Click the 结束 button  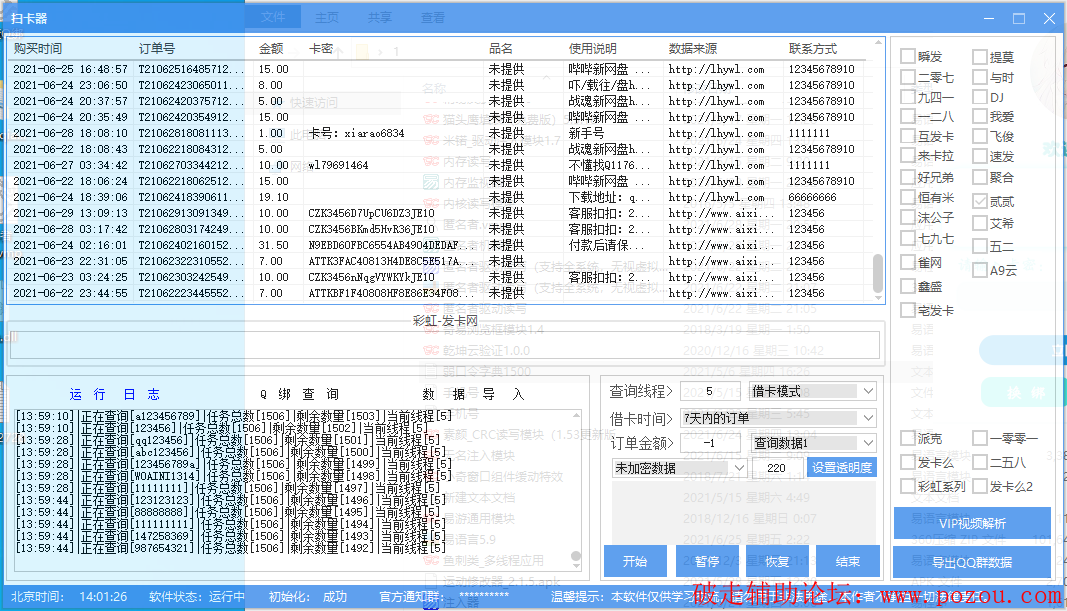[x=848, y=561]
